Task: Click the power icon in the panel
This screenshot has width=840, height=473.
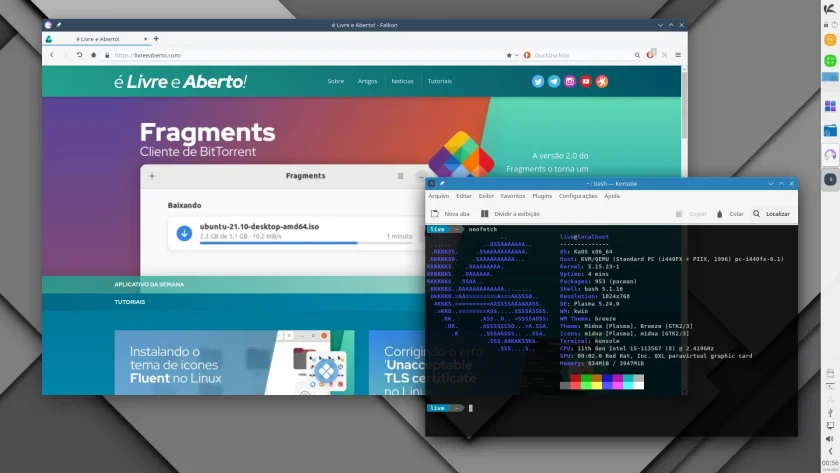Action: [835, 25]
